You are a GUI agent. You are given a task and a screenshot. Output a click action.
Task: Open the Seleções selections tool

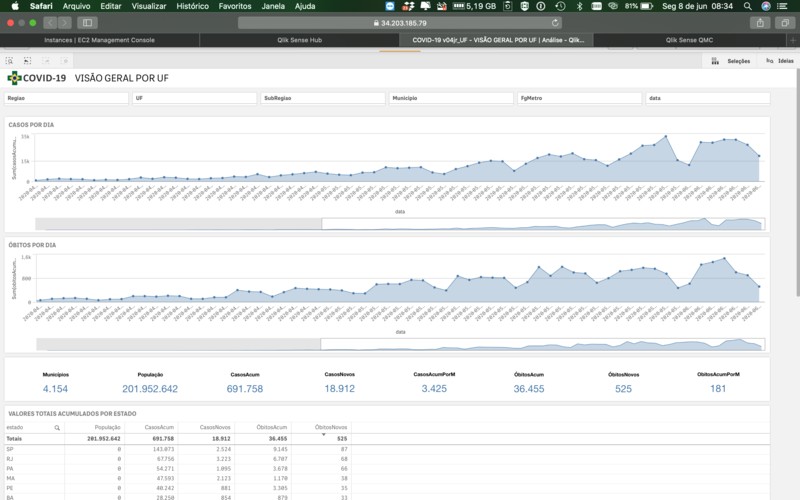(x=731, y=61)
